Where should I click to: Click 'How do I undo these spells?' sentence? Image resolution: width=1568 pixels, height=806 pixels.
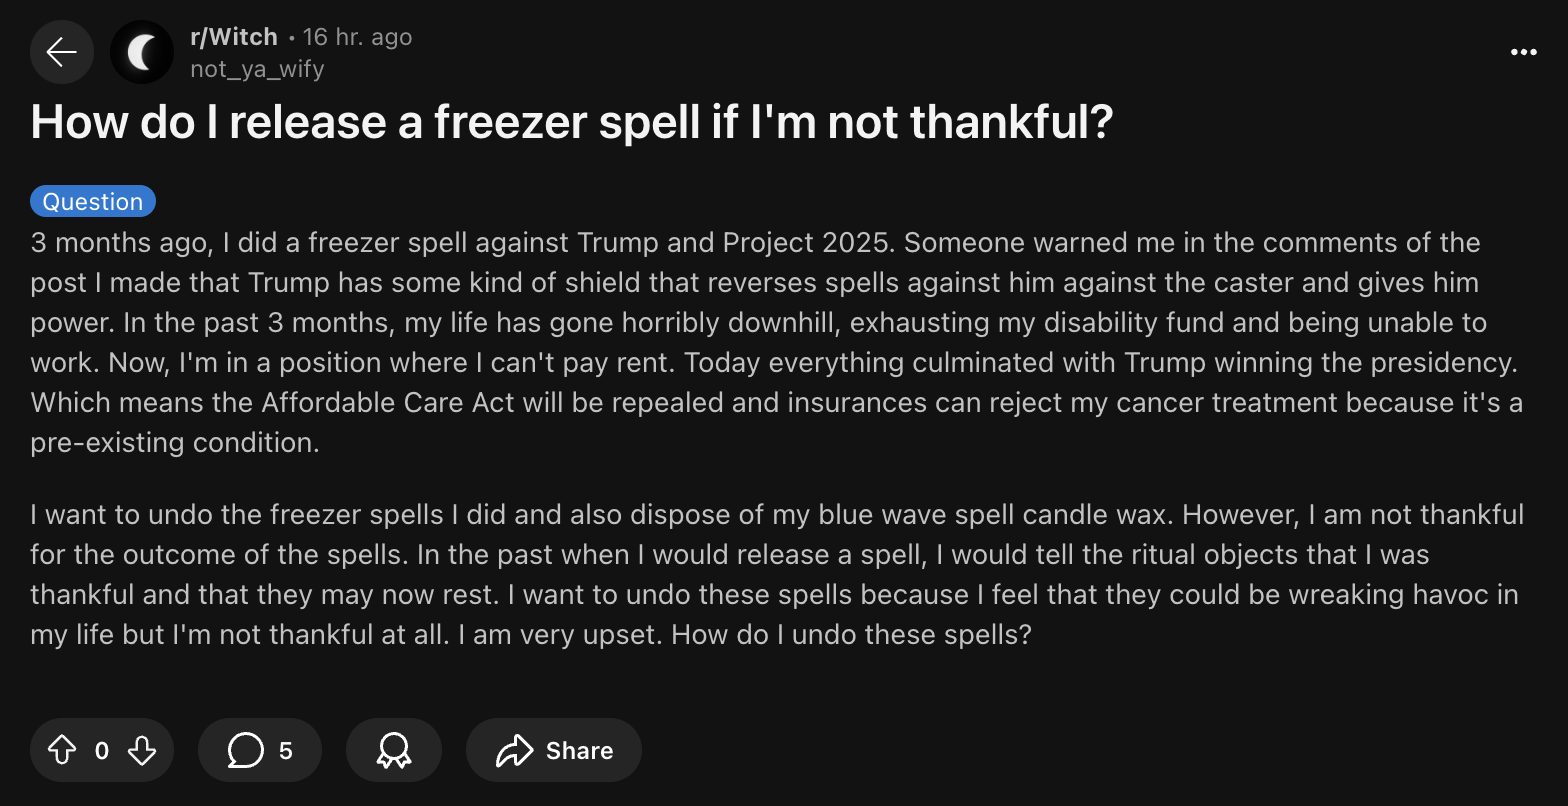pos(851,634)
